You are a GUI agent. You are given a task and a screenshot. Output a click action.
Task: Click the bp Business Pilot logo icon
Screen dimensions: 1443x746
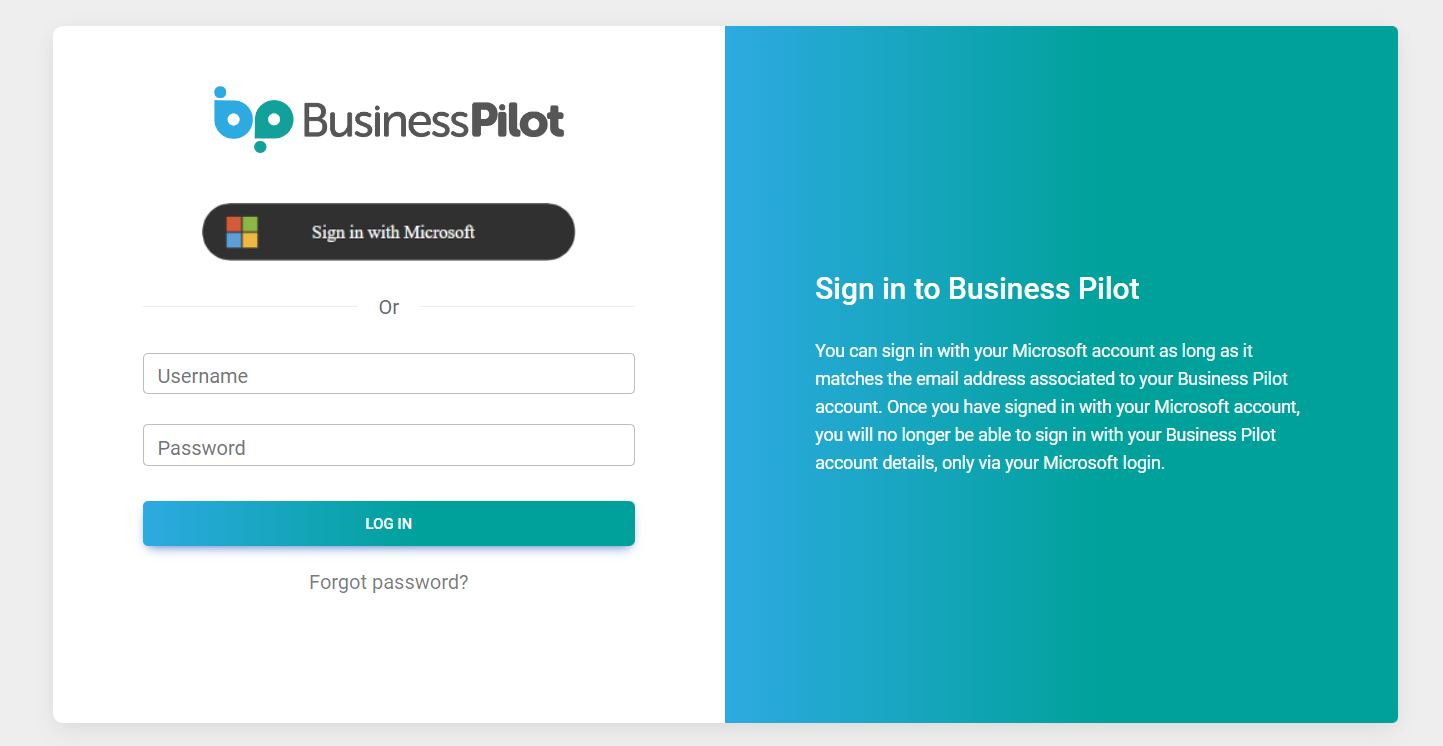[x=253, y=119]
